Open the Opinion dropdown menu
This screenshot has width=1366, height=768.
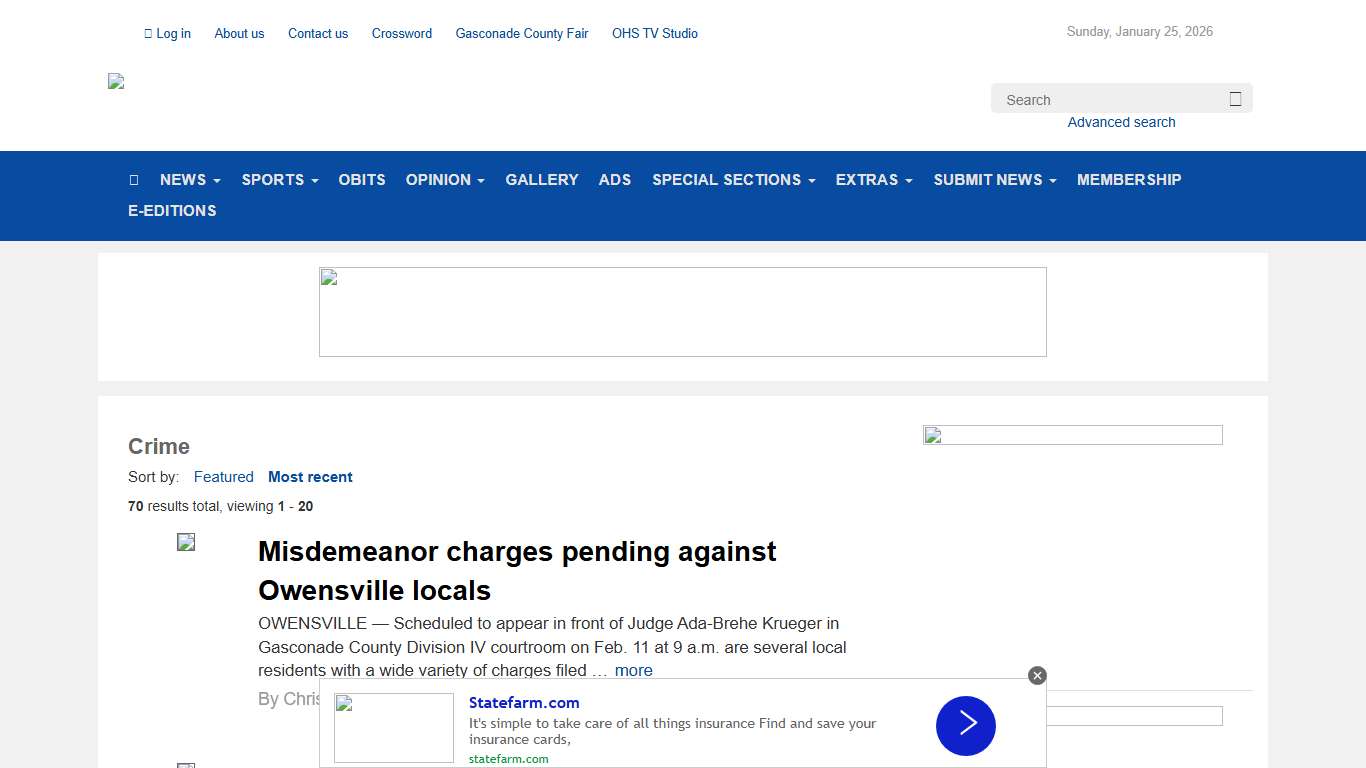[x=444, y=180]
